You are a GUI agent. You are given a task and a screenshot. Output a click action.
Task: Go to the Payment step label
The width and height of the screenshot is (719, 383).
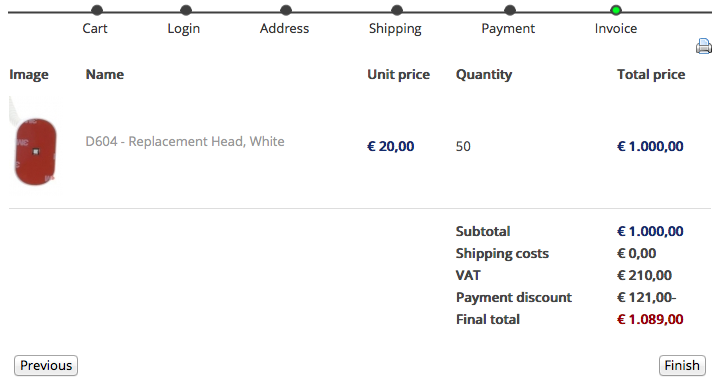(x=508, y=29)
